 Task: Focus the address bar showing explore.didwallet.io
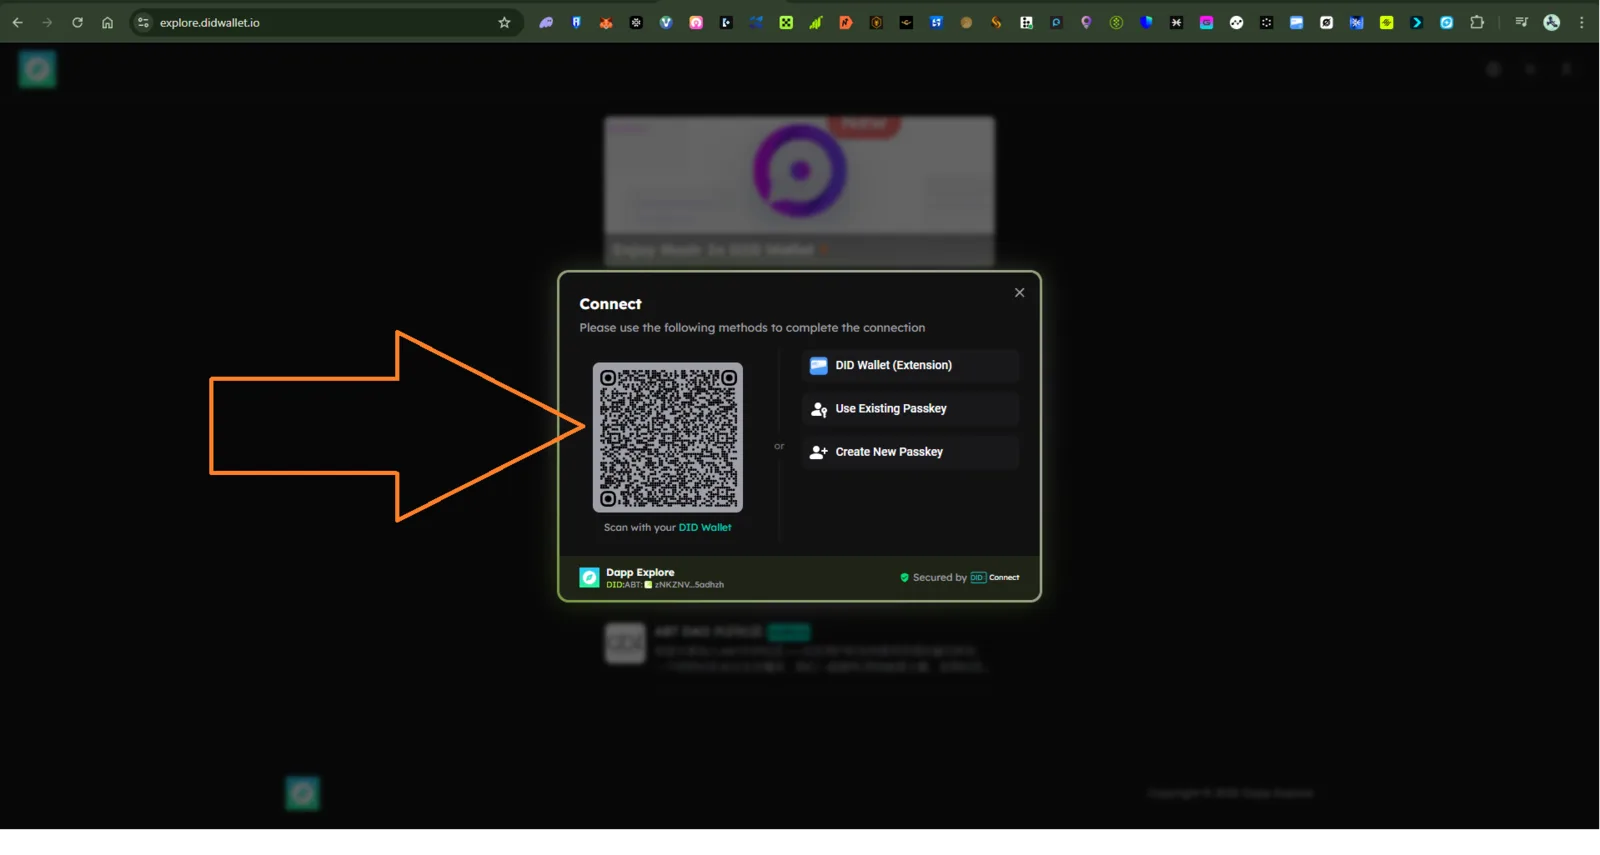click(325, 23)
